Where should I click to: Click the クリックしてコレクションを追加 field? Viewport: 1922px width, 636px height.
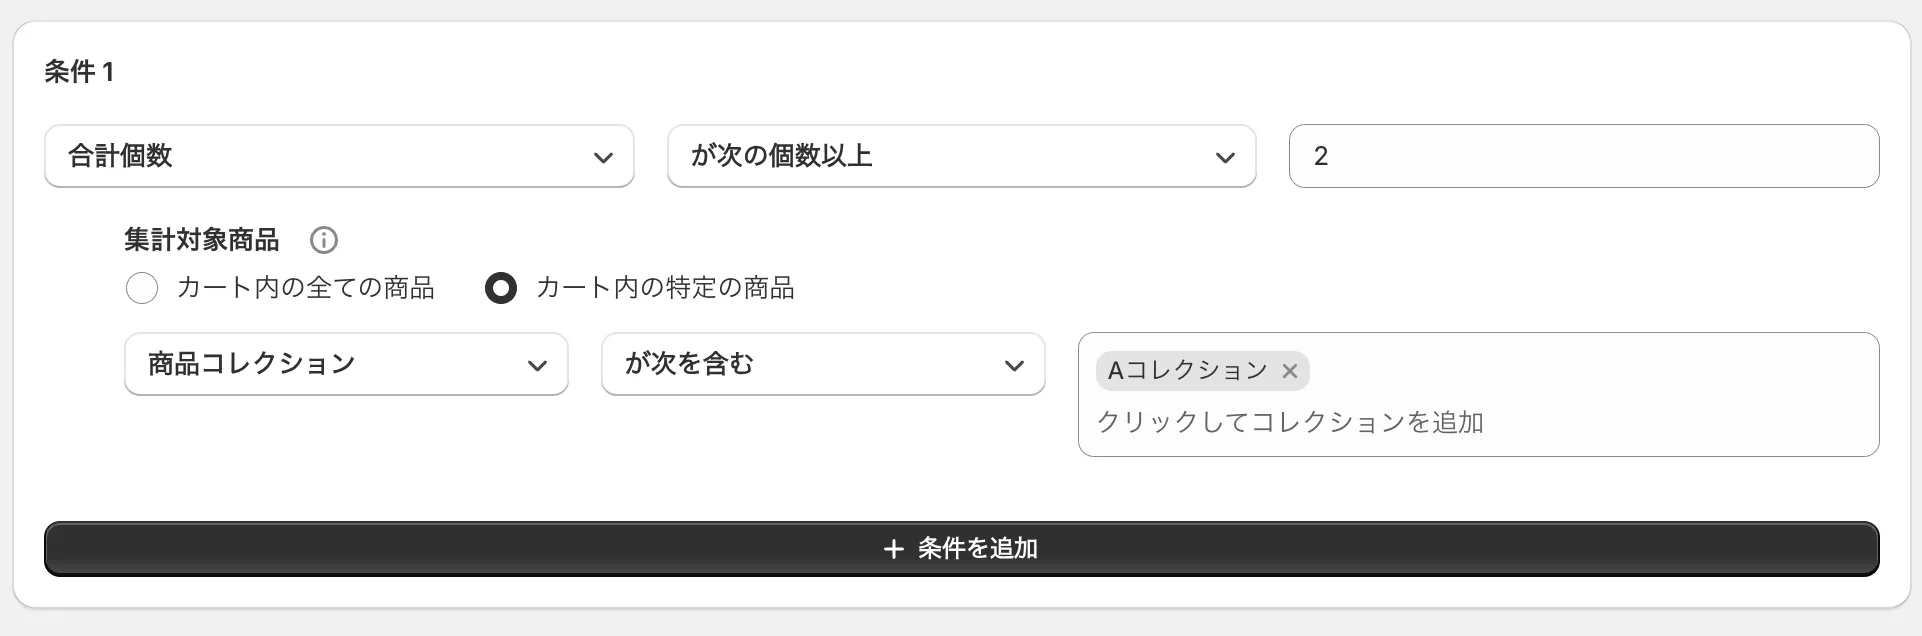1290,423
